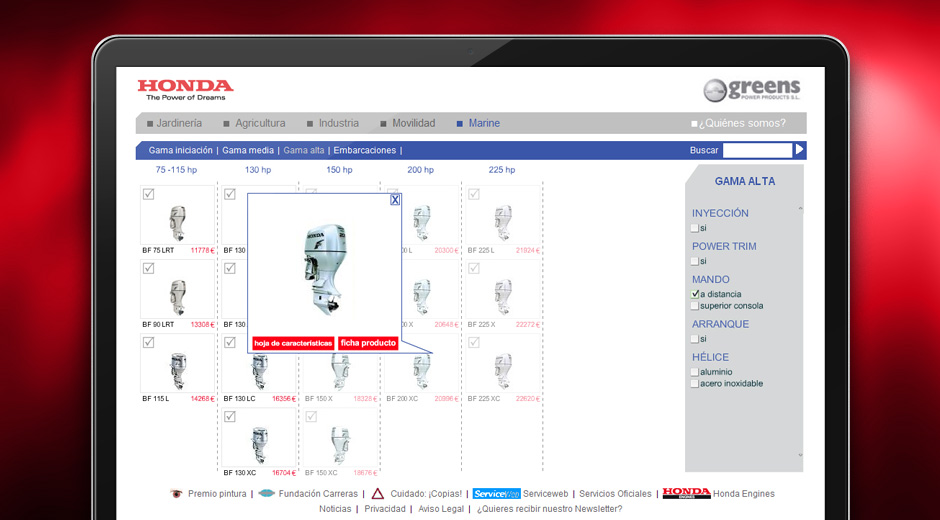Go to the Embarcaciones tab
940x520 pixels.
click(x=365, y=150)
